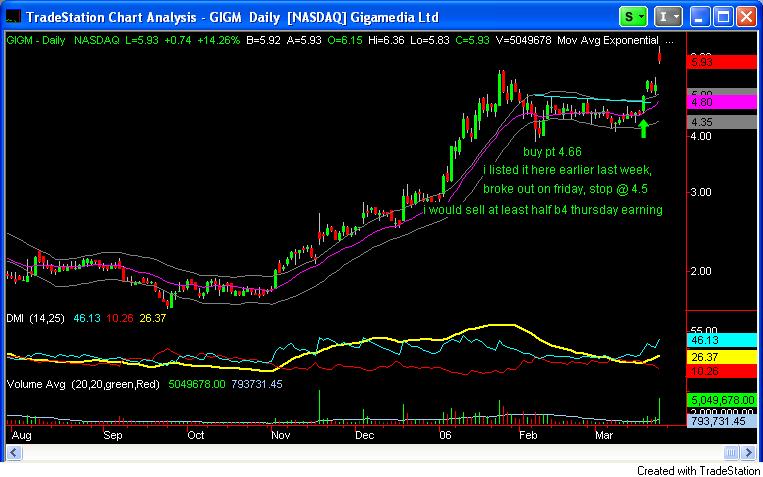Click the TradeStation app icon in title bar
This screenshot has height=477, width=763.
(13, 17)
